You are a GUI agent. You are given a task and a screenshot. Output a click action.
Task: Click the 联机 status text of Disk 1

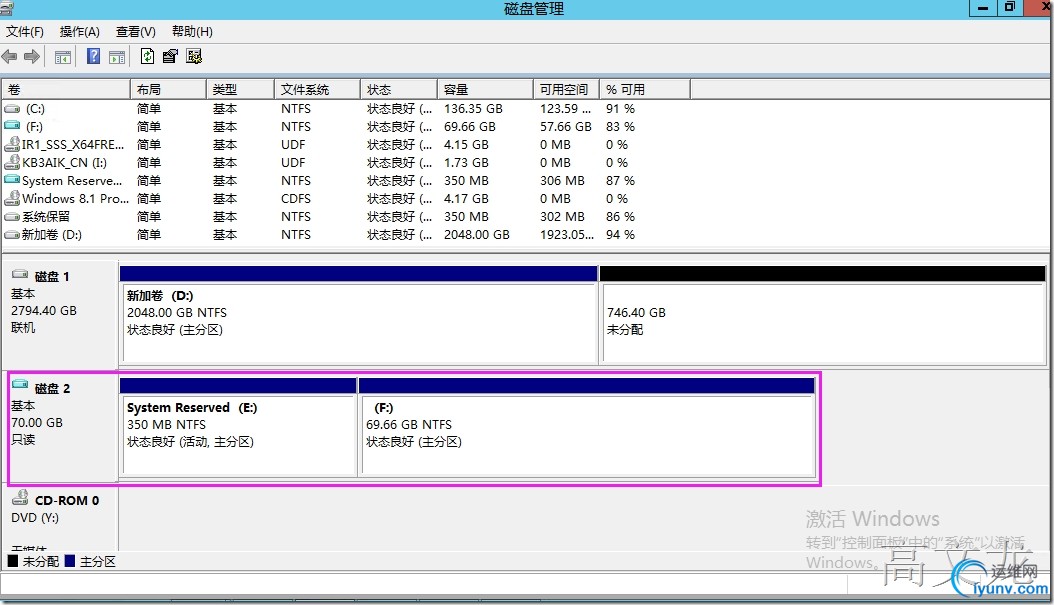[23, 328]
